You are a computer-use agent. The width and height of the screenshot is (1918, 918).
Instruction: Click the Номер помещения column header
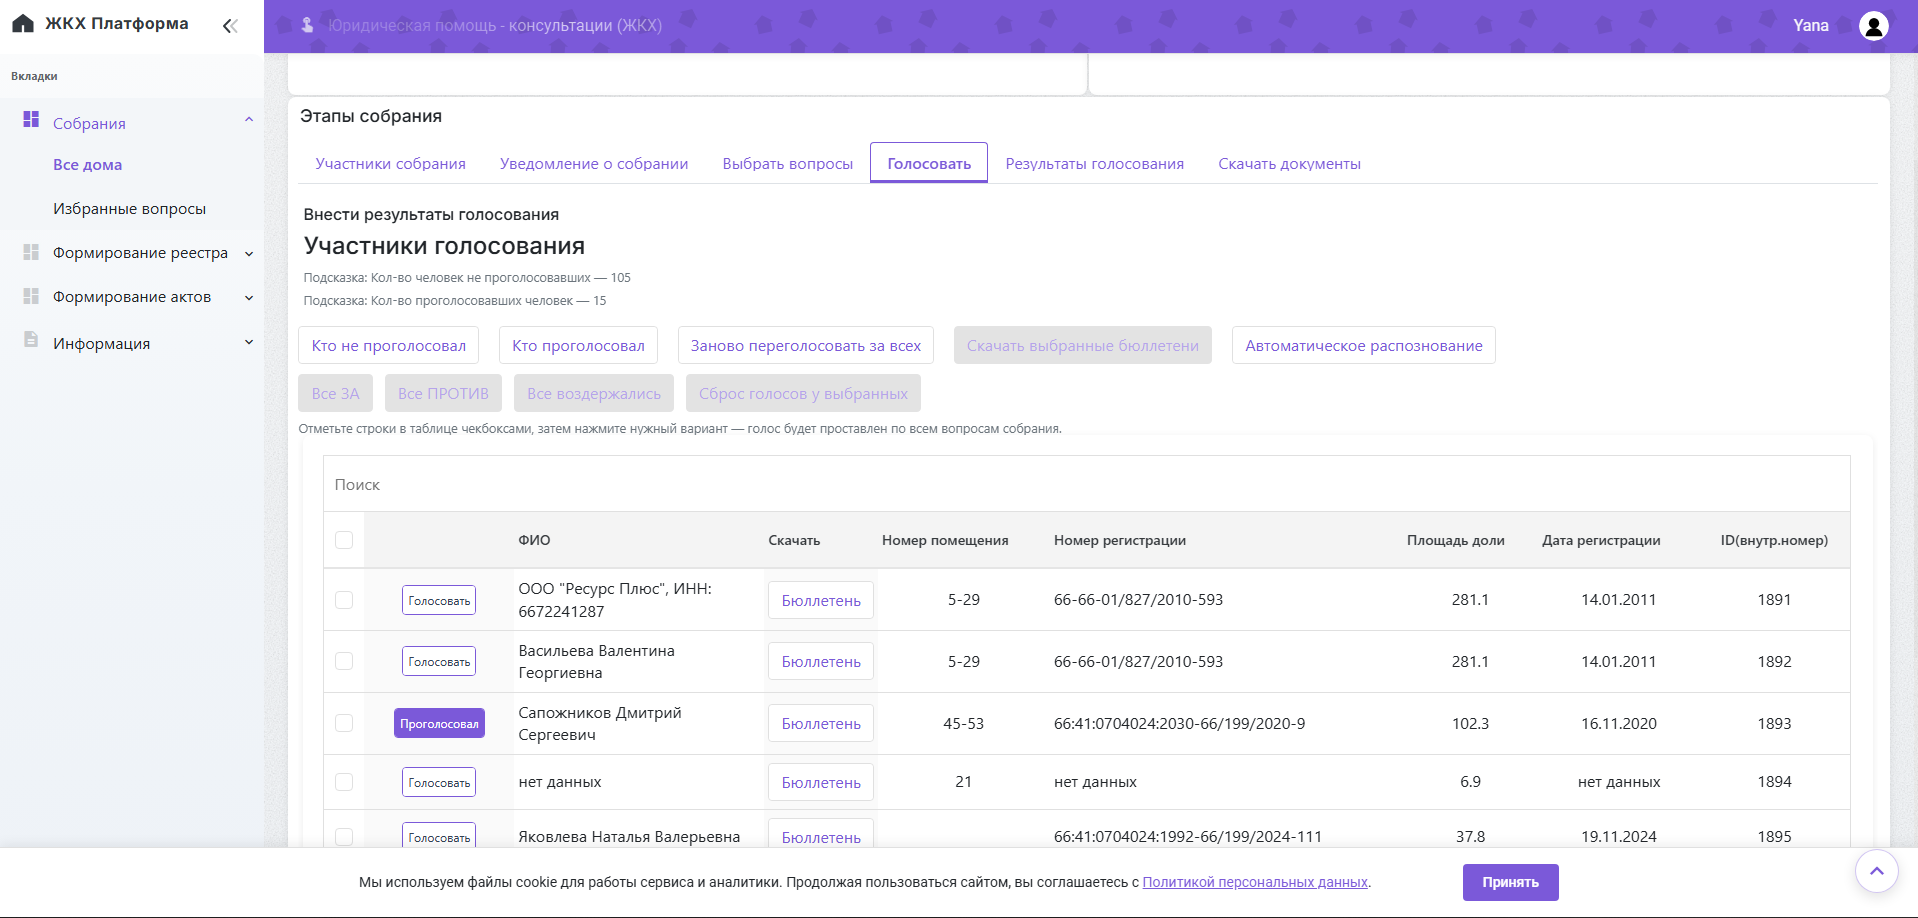[x=945, y=540]
